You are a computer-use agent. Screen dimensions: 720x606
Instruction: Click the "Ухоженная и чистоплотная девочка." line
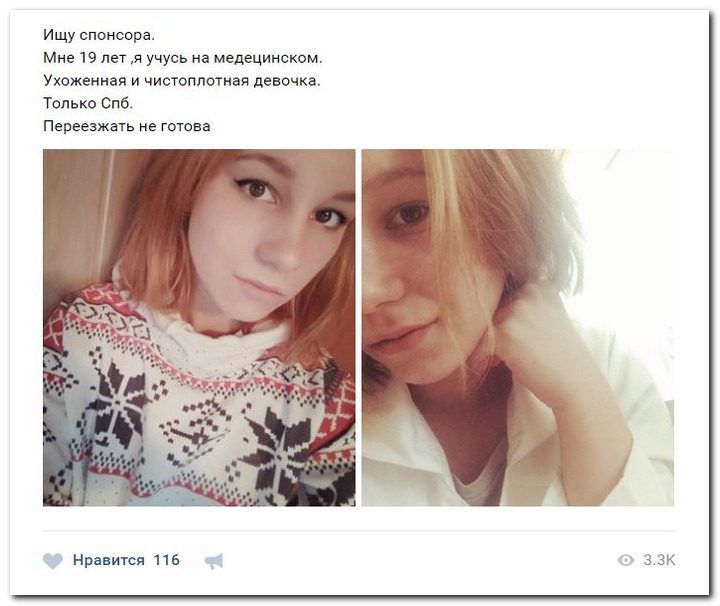pos(182,81)
